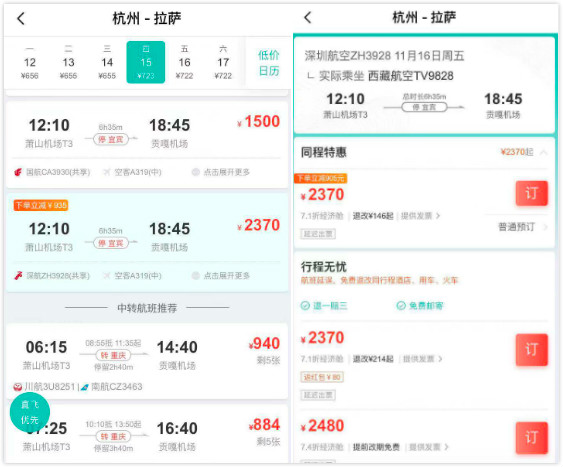The image size is (563, 467).
Task: Expand more options under ZH3928 flight
Action: (221, 276)
